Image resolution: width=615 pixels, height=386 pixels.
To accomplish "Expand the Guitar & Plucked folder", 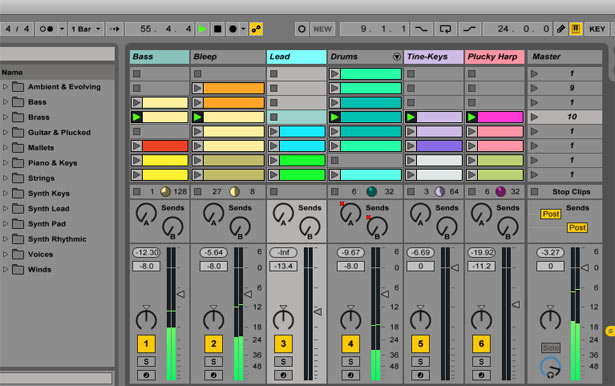I will [x=5, y=132].
